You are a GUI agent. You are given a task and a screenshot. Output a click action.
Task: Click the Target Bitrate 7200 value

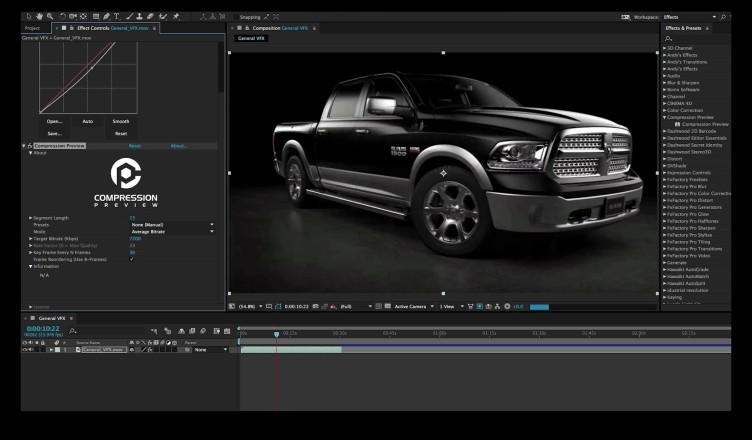pos(135,238)
